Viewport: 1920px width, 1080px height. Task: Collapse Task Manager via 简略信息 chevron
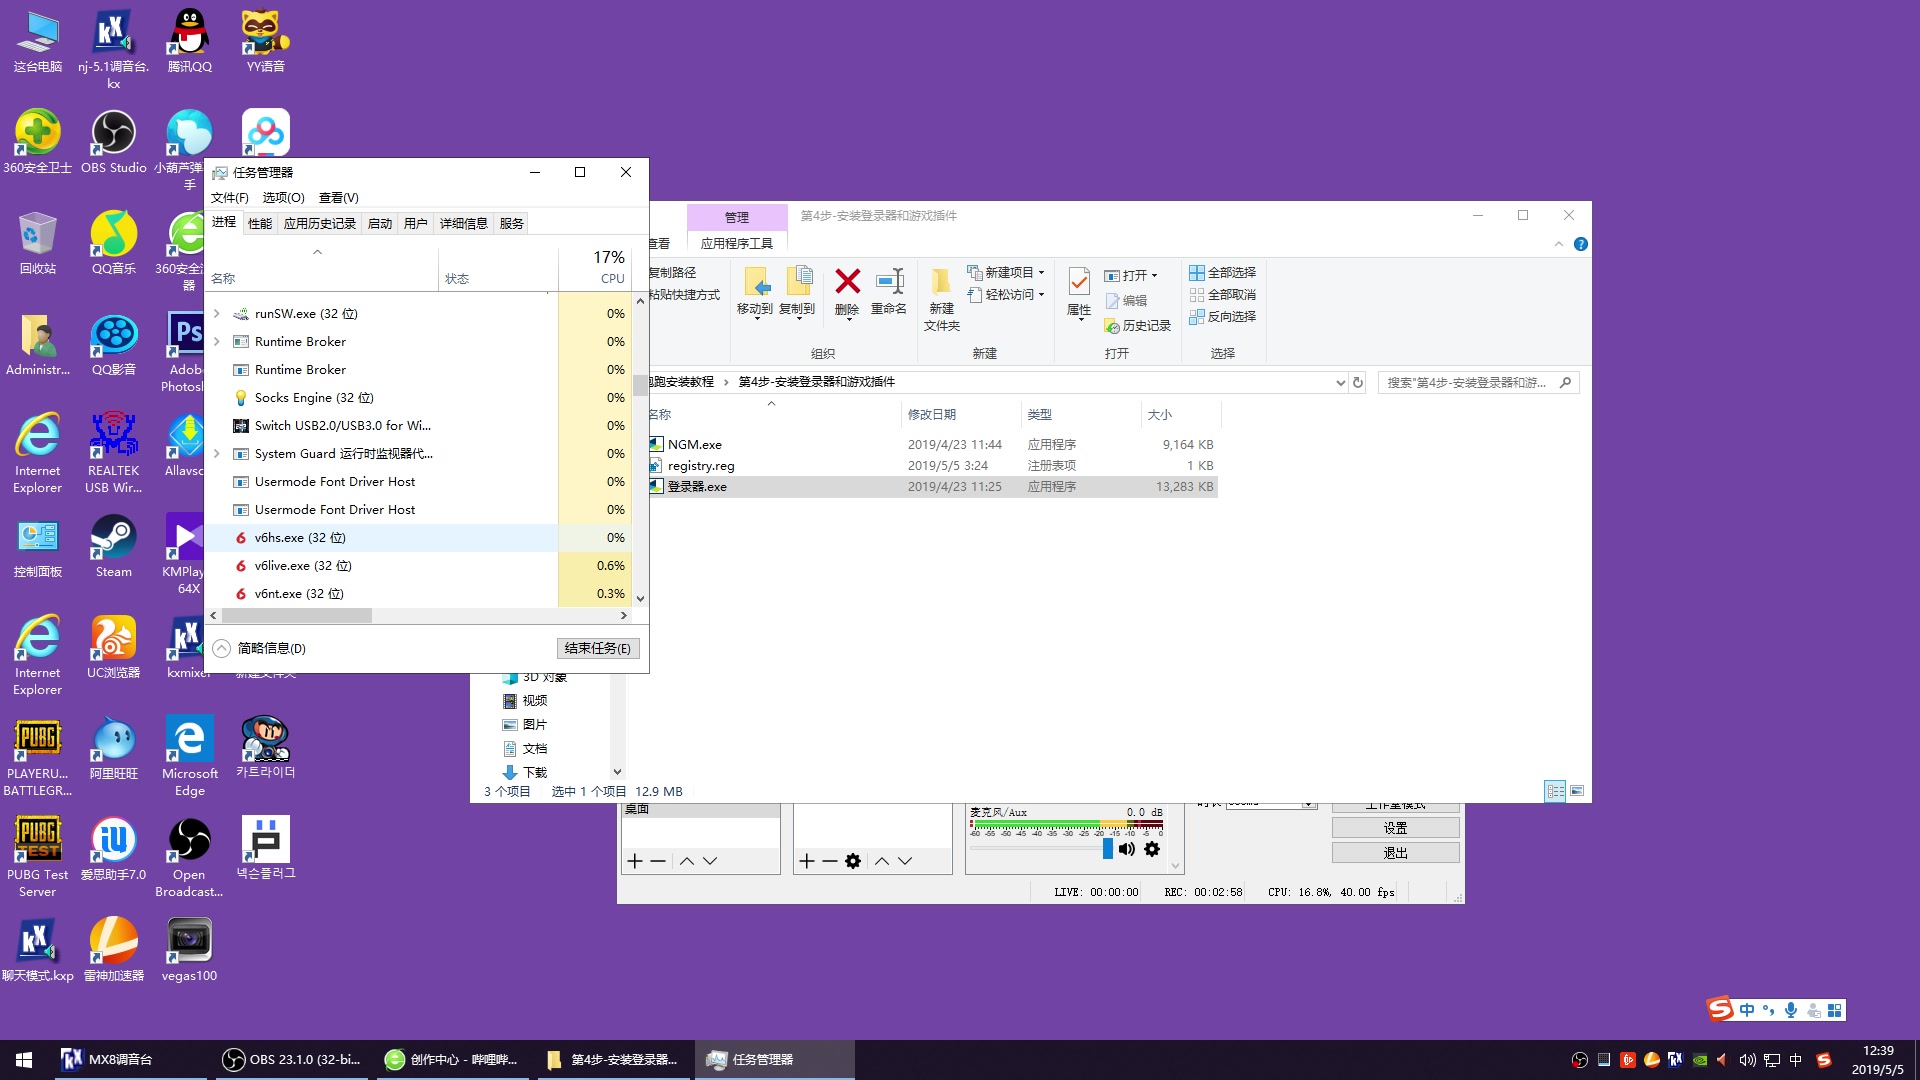click(x=221, y=648)
